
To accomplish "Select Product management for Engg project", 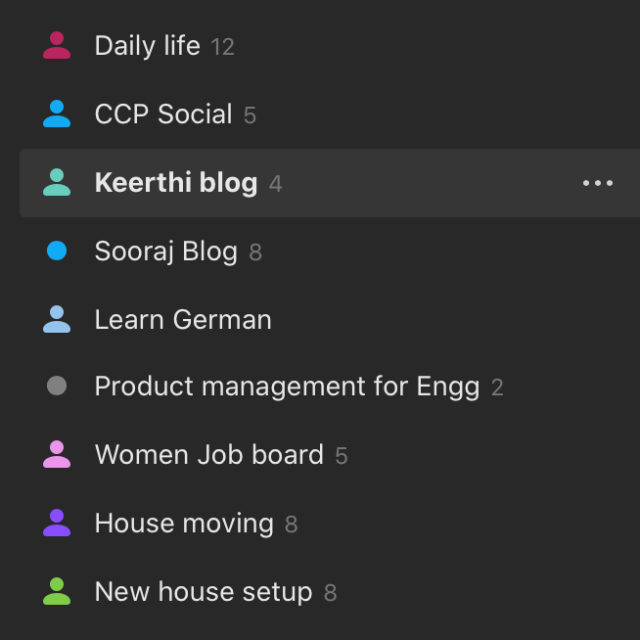I will tap(287, 386).
